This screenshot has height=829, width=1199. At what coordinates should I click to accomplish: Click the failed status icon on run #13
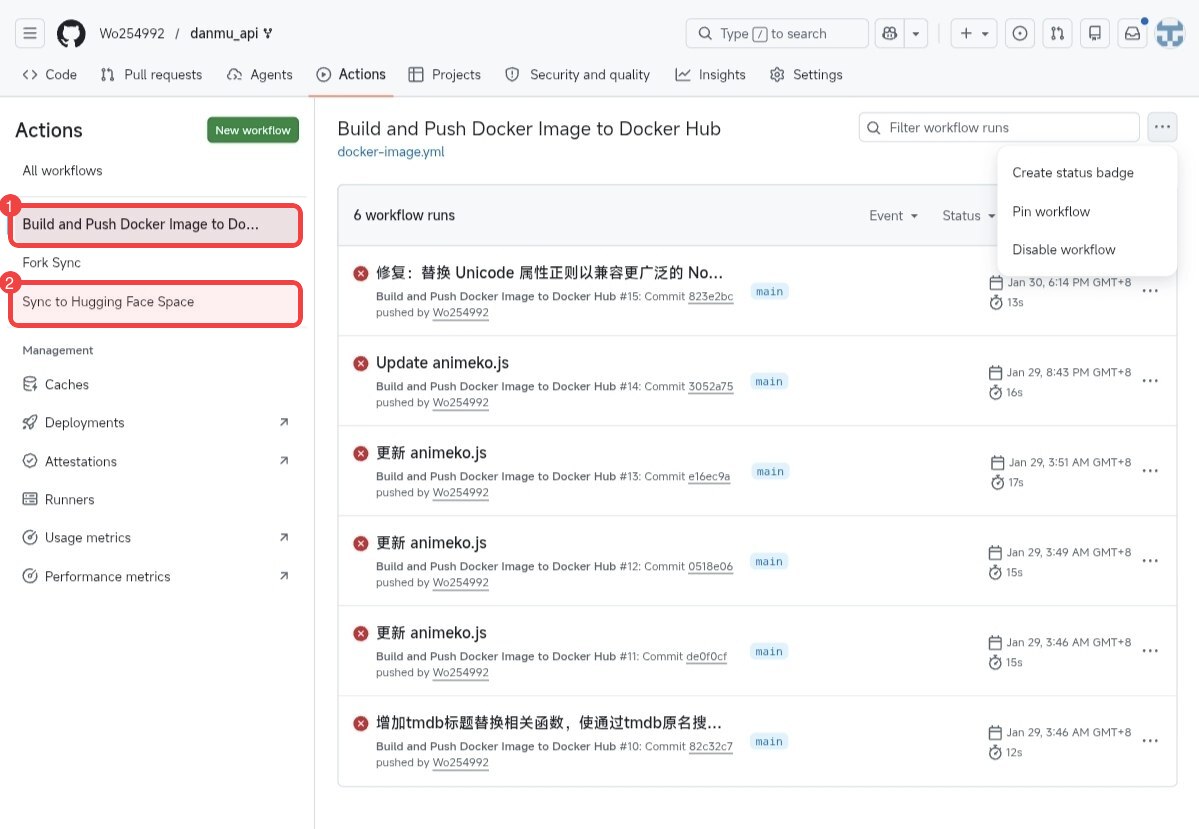click(x=361, y=454)
